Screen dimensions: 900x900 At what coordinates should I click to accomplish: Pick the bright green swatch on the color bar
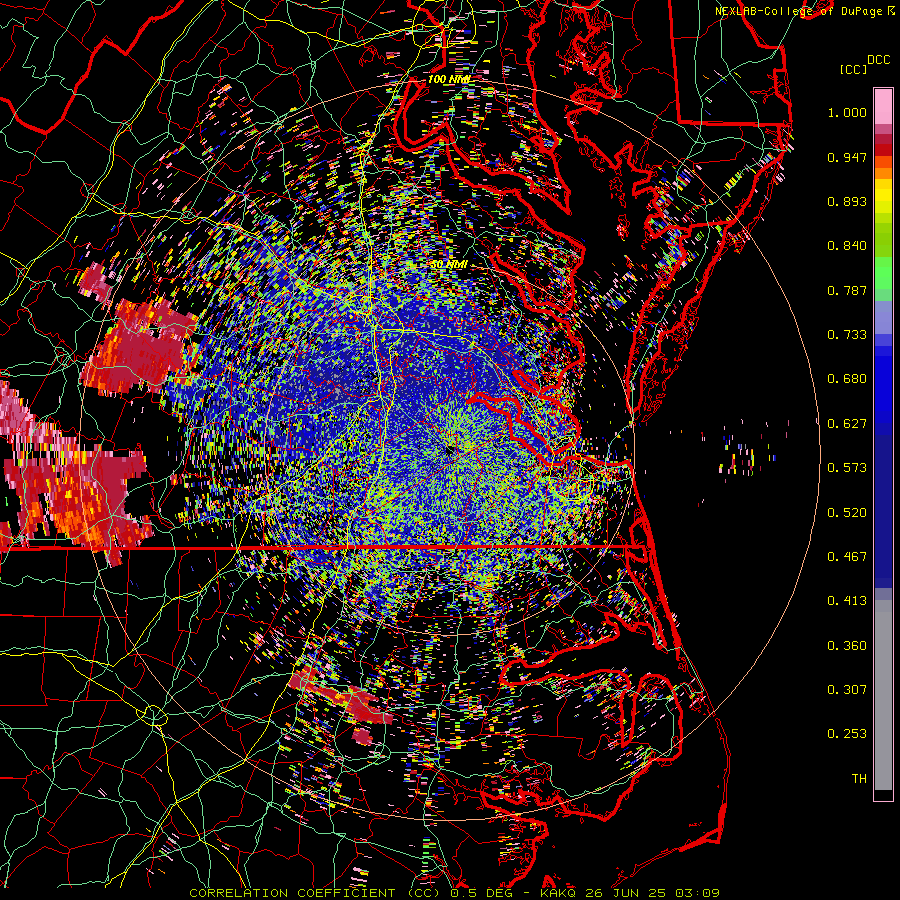pyautogui.click(x=883, y=273)
